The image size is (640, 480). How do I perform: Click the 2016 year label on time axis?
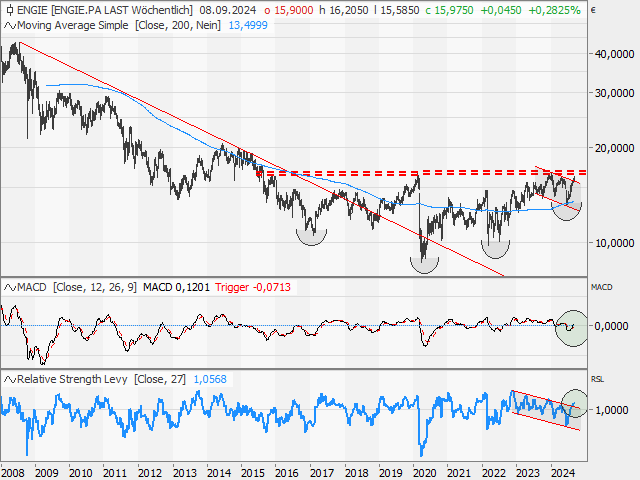coord(287,473)
